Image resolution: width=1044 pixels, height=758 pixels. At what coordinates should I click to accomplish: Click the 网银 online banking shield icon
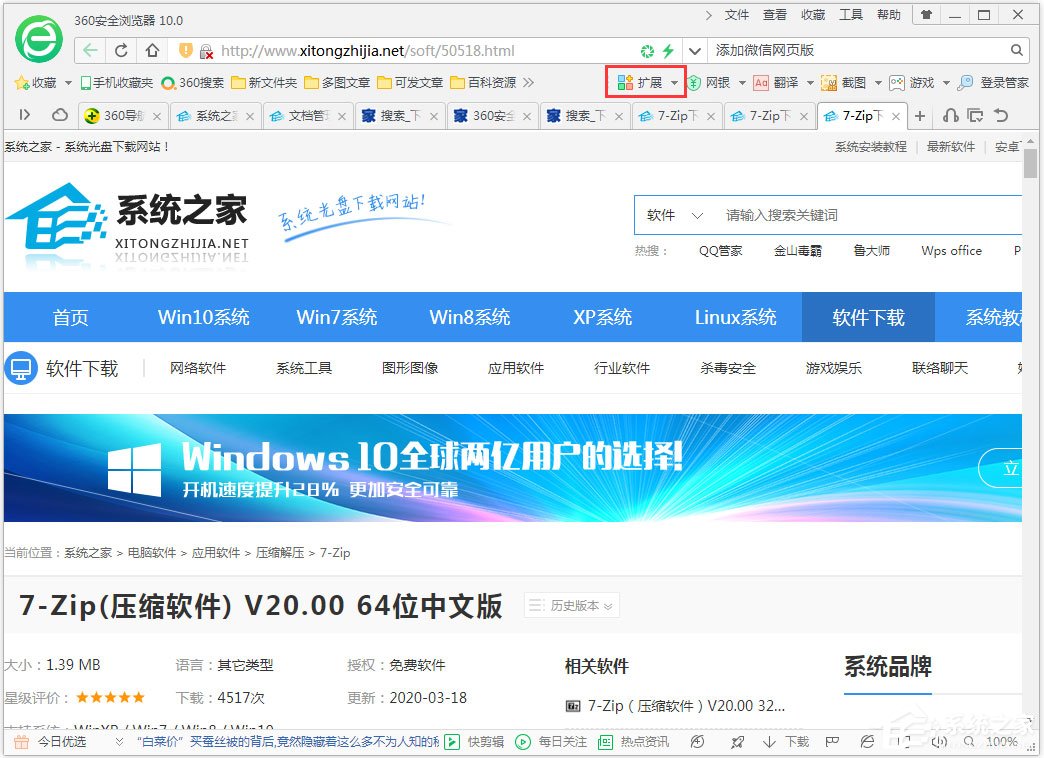coord(693,82)
